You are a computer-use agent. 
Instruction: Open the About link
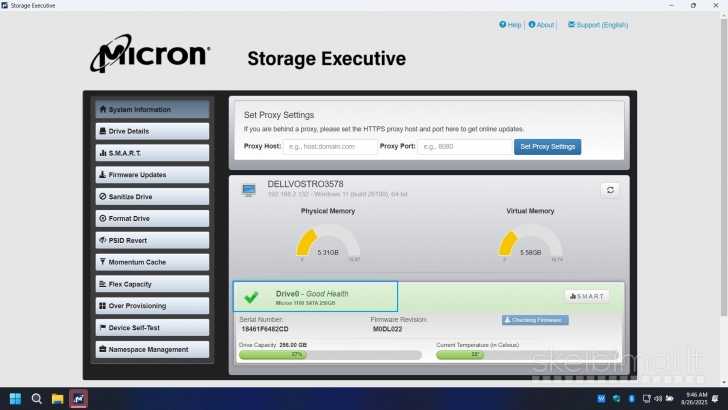pos(541,25)
